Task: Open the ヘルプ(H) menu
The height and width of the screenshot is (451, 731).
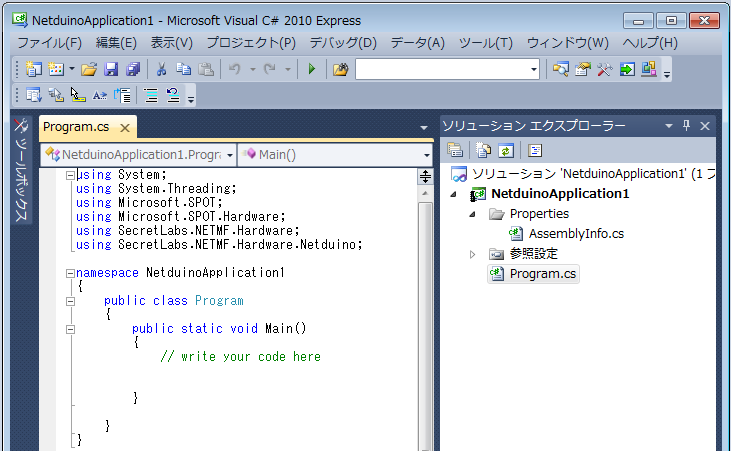Action: click(x=650, y=43)
